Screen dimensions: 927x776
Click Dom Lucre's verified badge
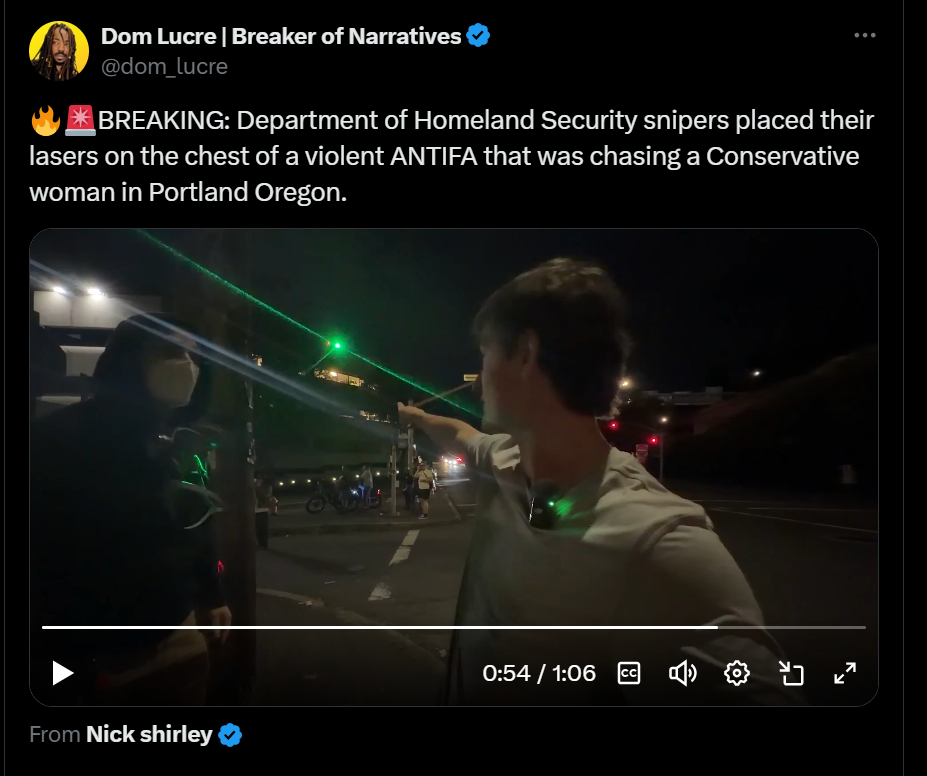point(478,35)
